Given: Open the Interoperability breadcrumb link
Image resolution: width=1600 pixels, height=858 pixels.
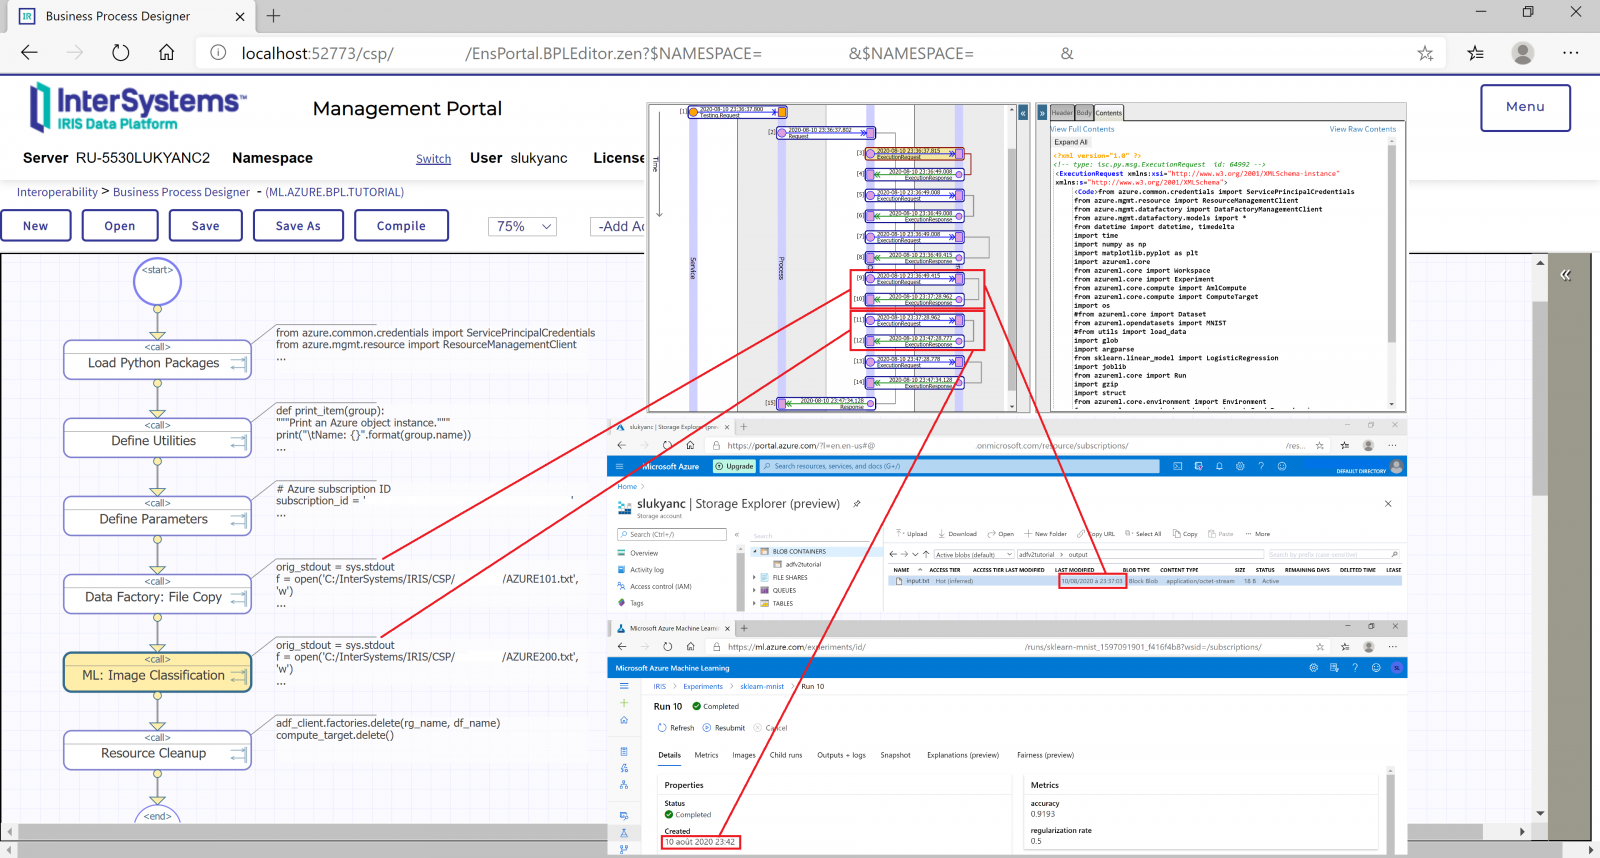Looking at the screenshot, I should click(57, 192).
